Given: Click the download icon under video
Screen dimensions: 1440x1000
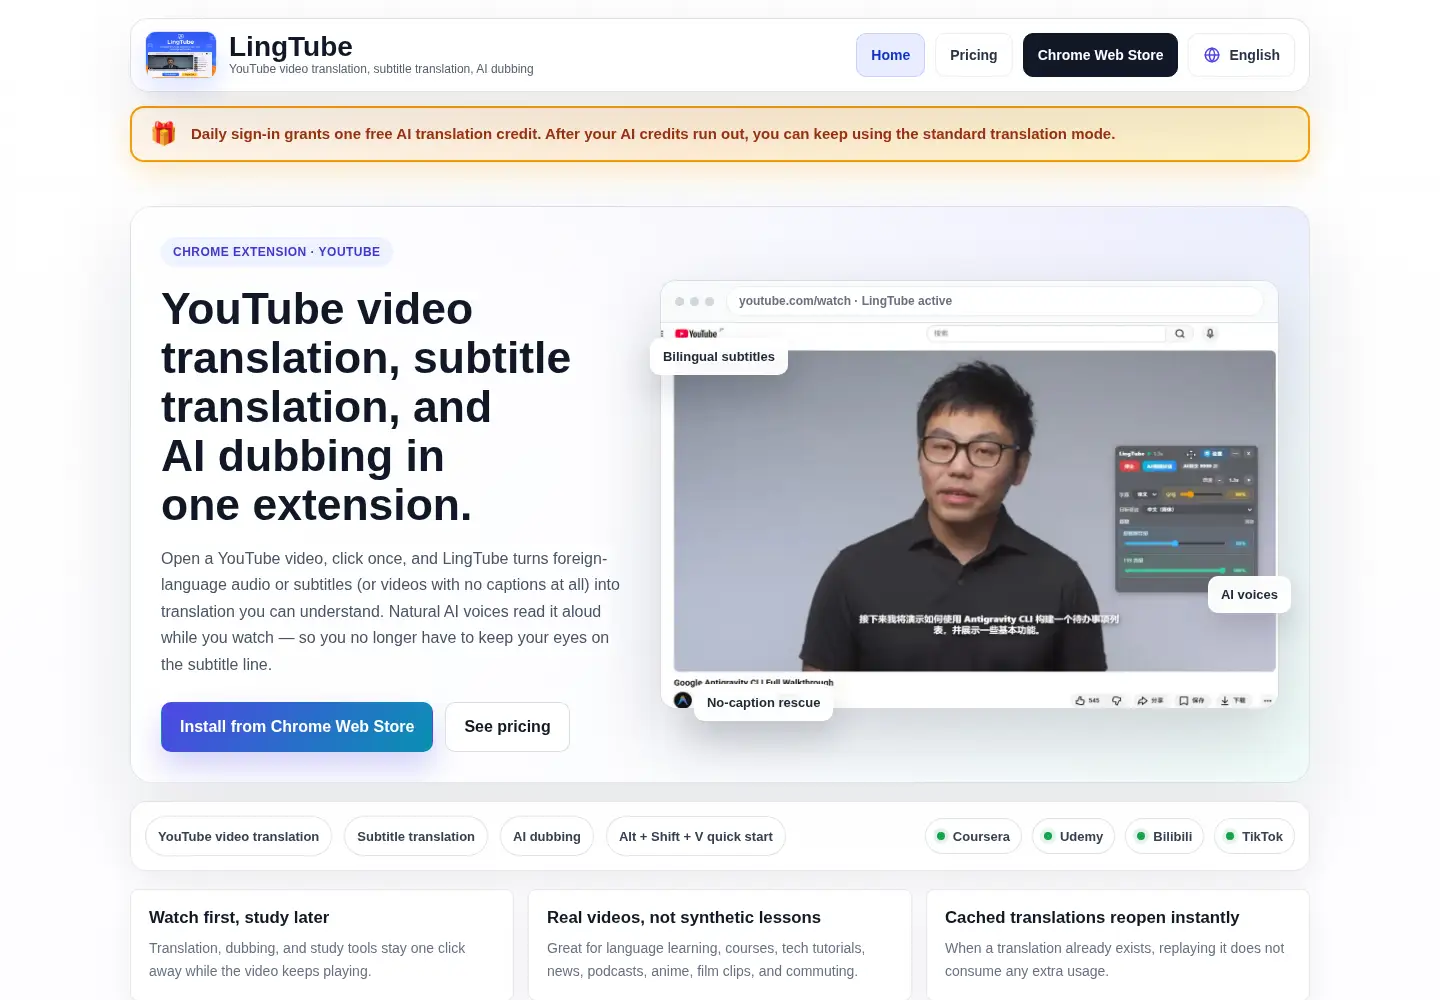Looking at the screenshot, I should click(x=1225, y=701).
